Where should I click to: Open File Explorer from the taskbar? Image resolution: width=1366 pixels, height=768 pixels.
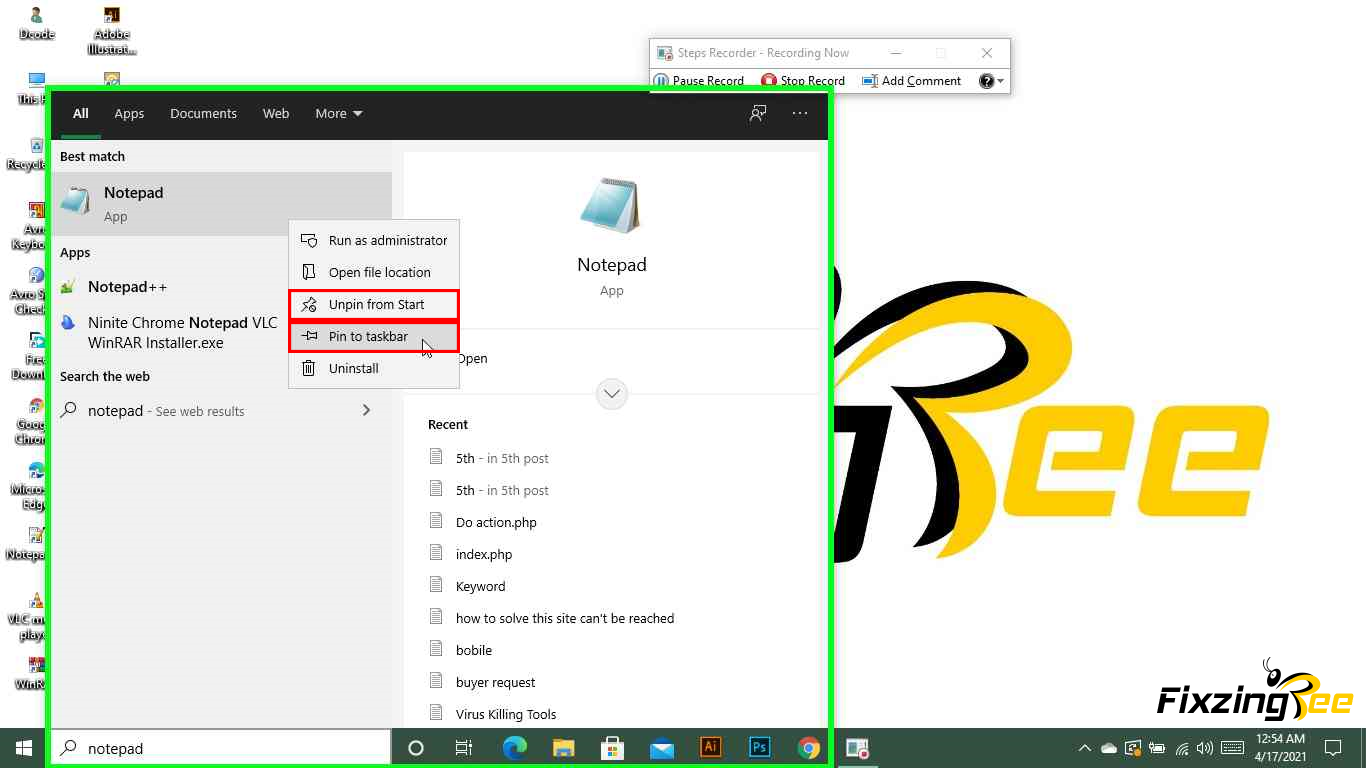click(564, 748)
